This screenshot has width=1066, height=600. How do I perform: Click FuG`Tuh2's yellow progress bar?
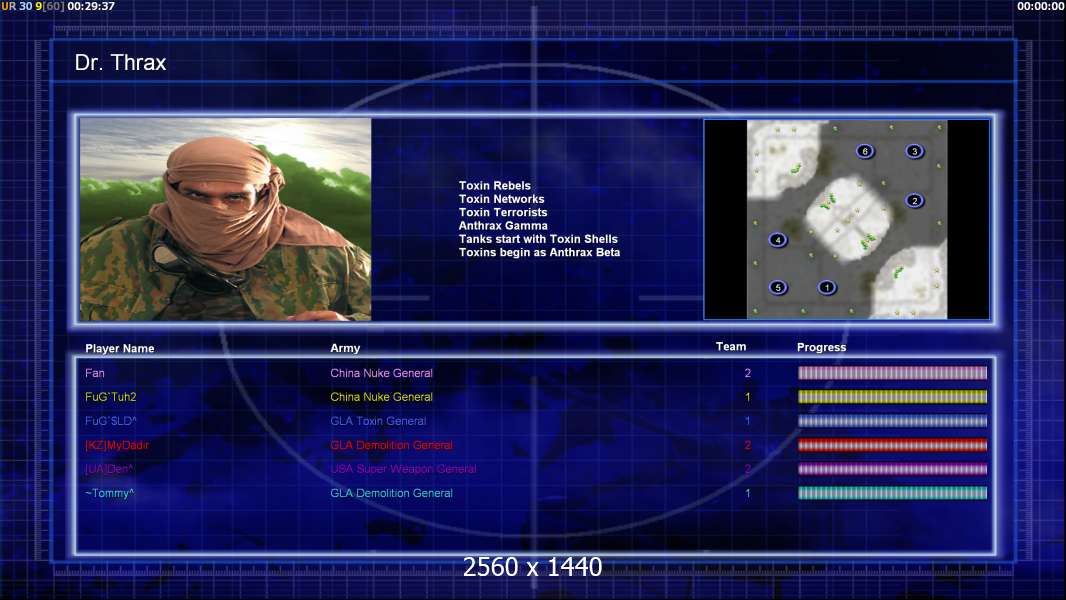pos(892,397)
